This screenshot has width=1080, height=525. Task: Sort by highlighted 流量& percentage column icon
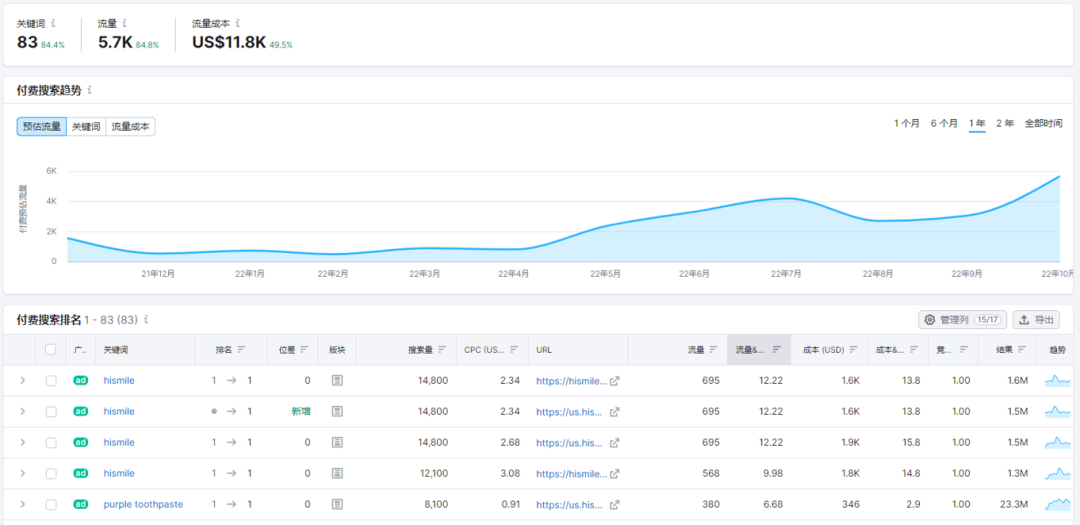(777, 349)
